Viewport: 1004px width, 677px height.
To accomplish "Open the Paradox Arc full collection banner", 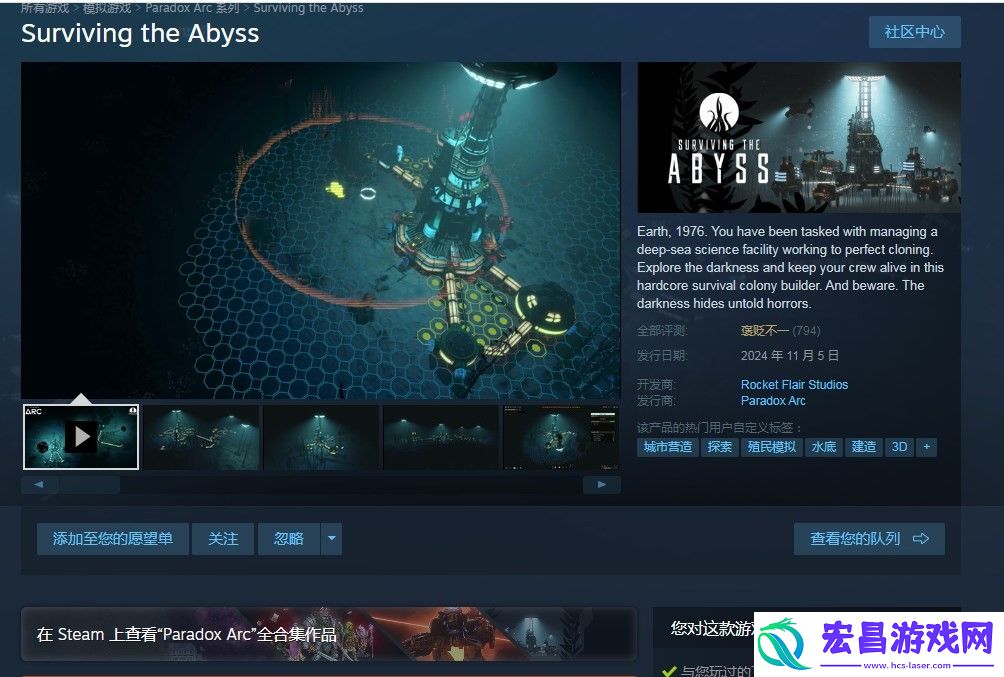I will [x=329, y=634].
